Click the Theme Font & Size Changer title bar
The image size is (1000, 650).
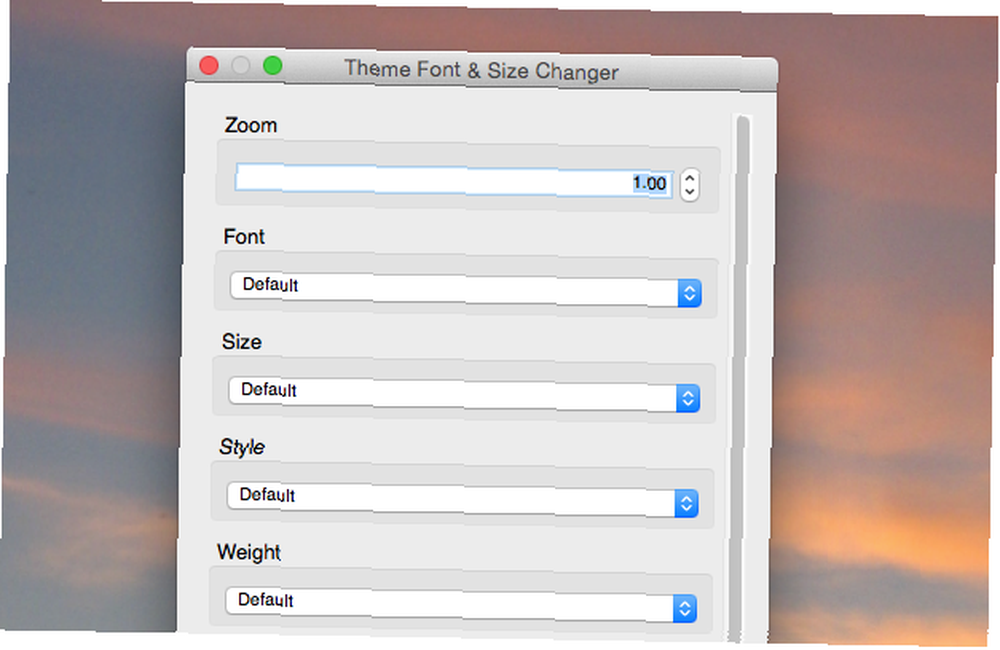(x=482, y=70)
